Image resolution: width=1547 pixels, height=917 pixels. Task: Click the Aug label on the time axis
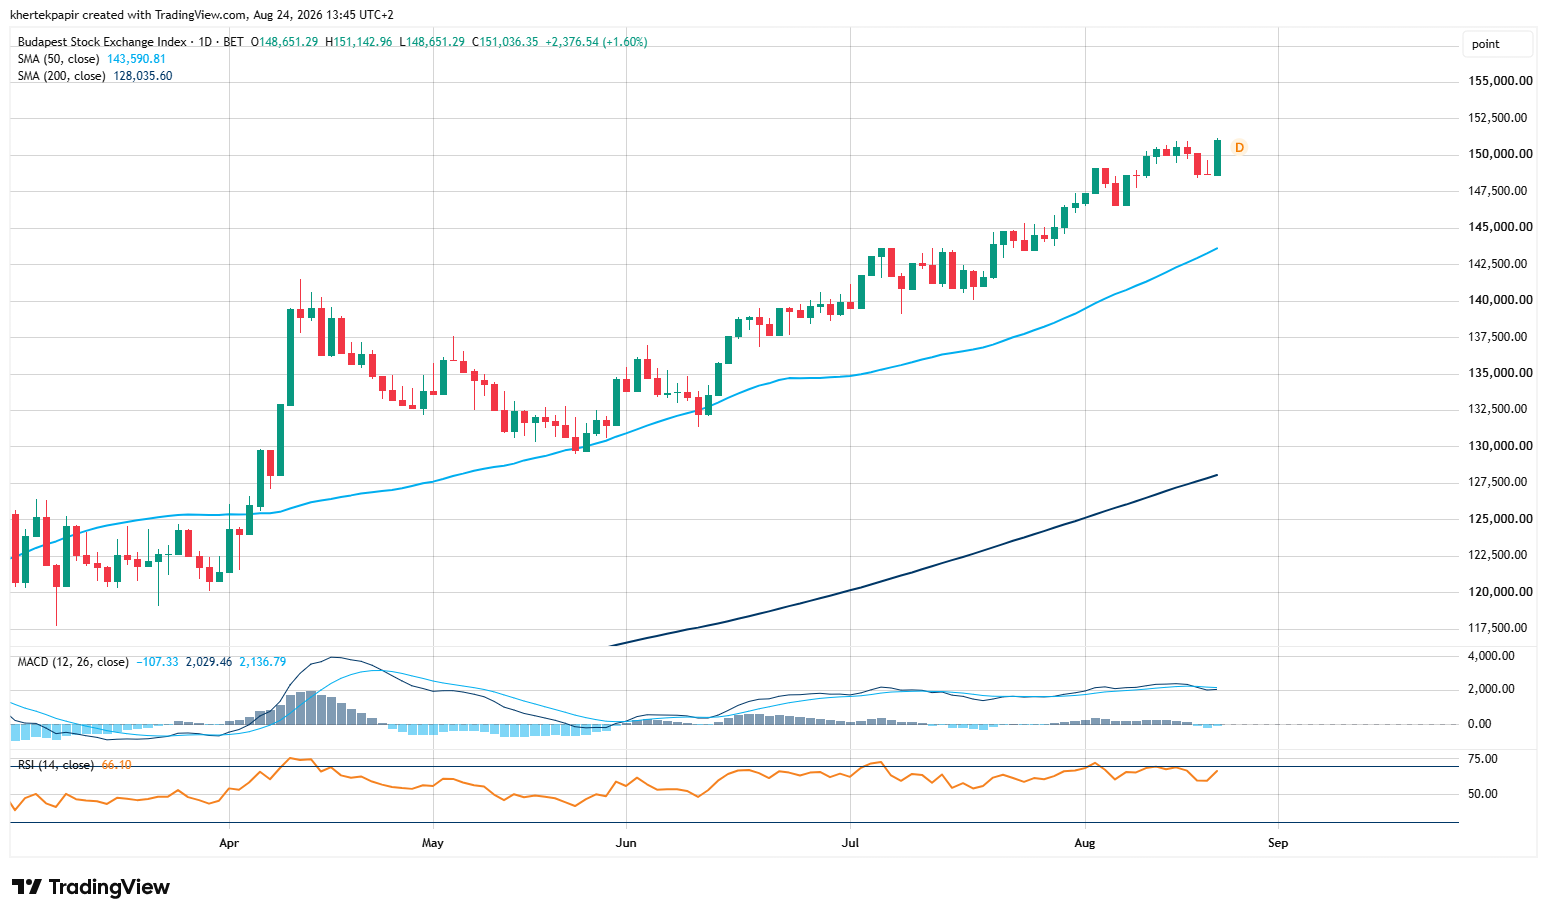(1085, 843)
